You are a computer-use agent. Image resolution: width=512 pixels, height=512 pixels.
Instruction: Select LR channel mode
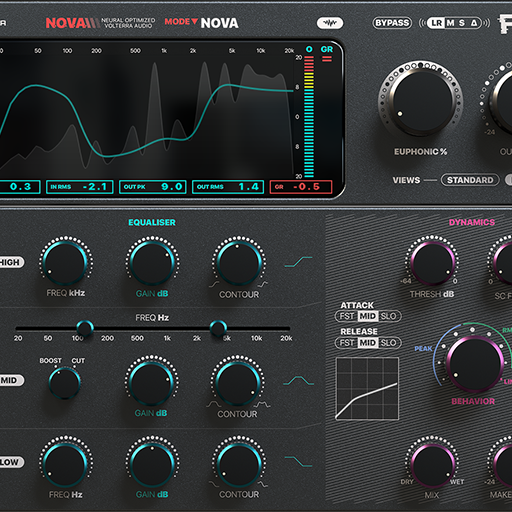point(436,23)
